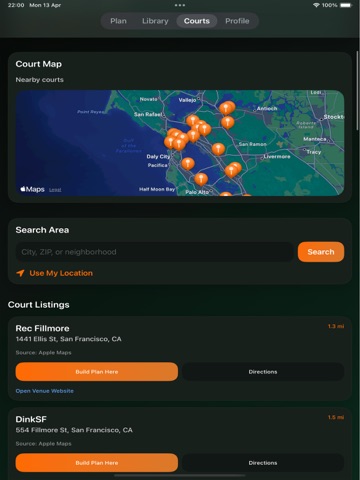Click the Court Listings heading
Image resolution: width=360 pixels, height=480 pixels.
pos(39,305)
